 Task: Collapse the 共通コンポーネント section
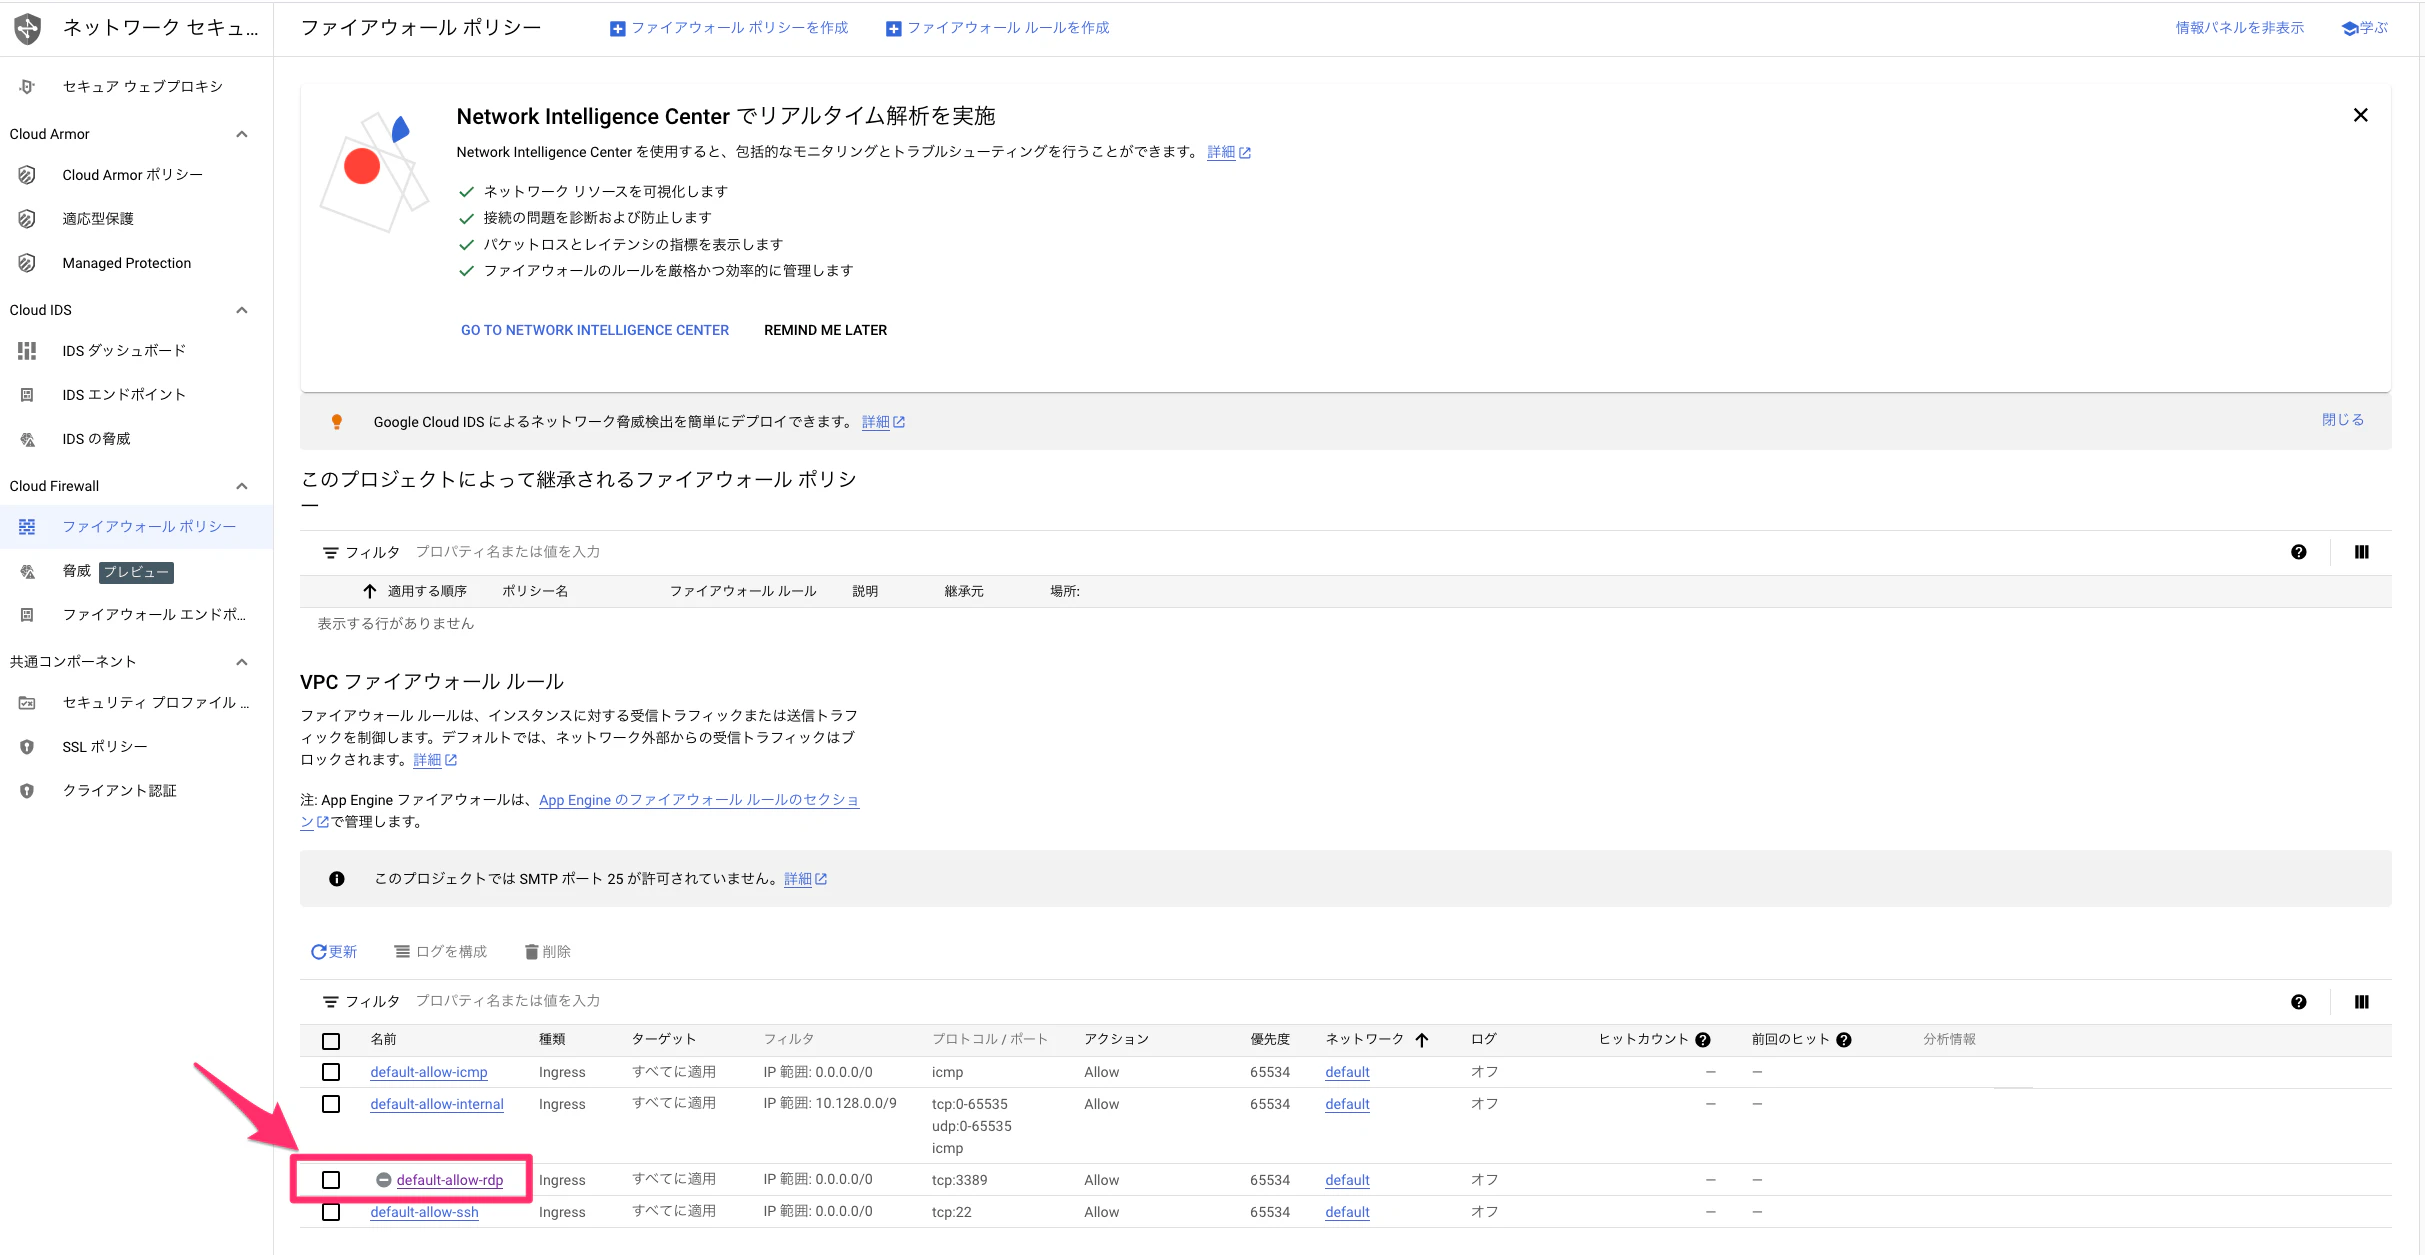(241, 662)
